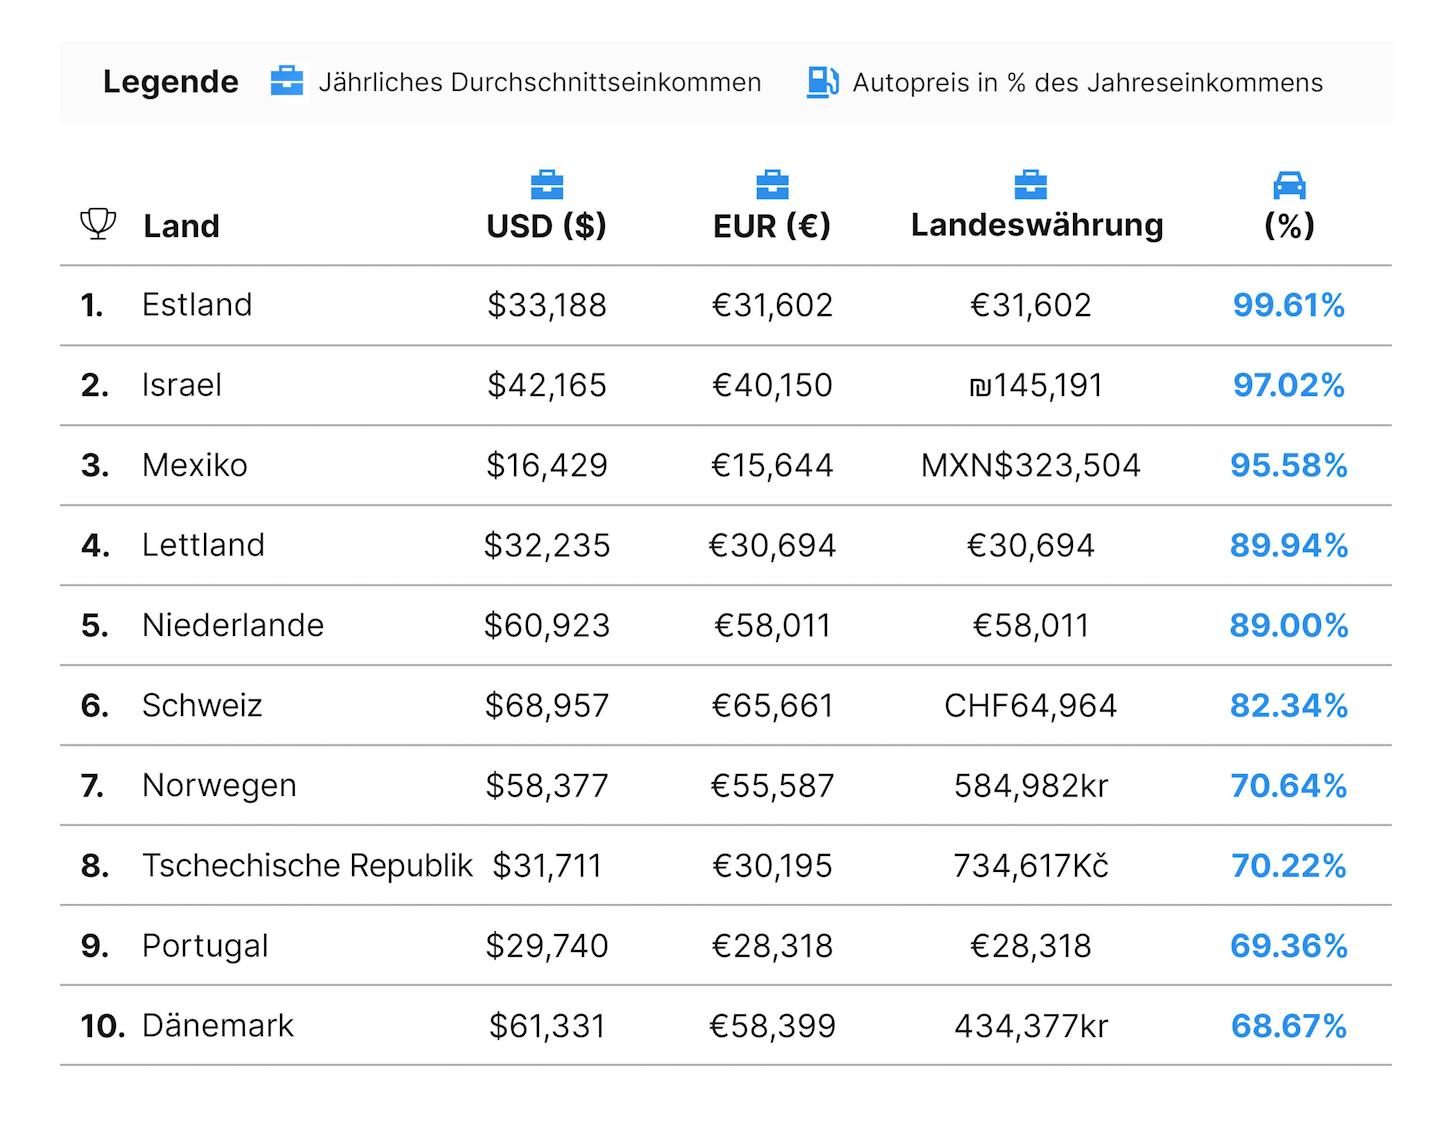The height and width of the screenshot is (1137, 1452).
Task: Click Norwegen's 584,982kr local currency value
Action: coord(1031,786)
